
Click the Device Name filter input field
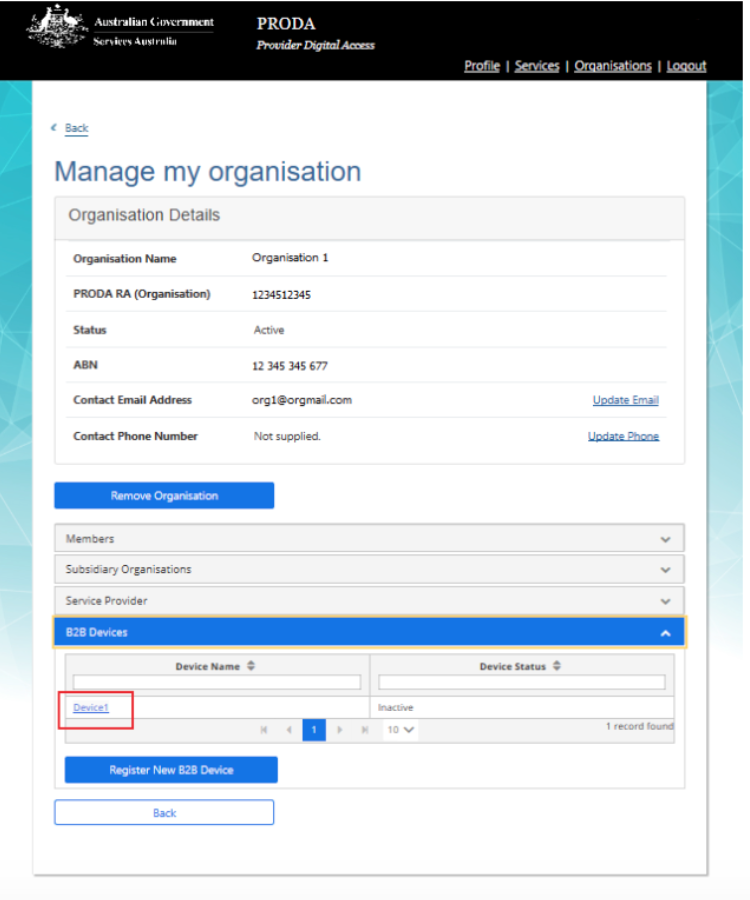[x=216, y=683]
